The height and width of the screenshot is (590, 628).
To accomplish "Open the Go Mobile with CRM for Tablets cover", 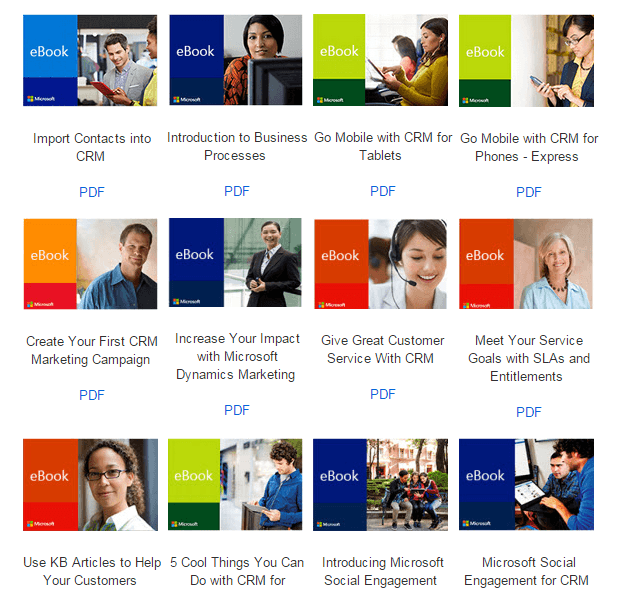I will point(380,60).
